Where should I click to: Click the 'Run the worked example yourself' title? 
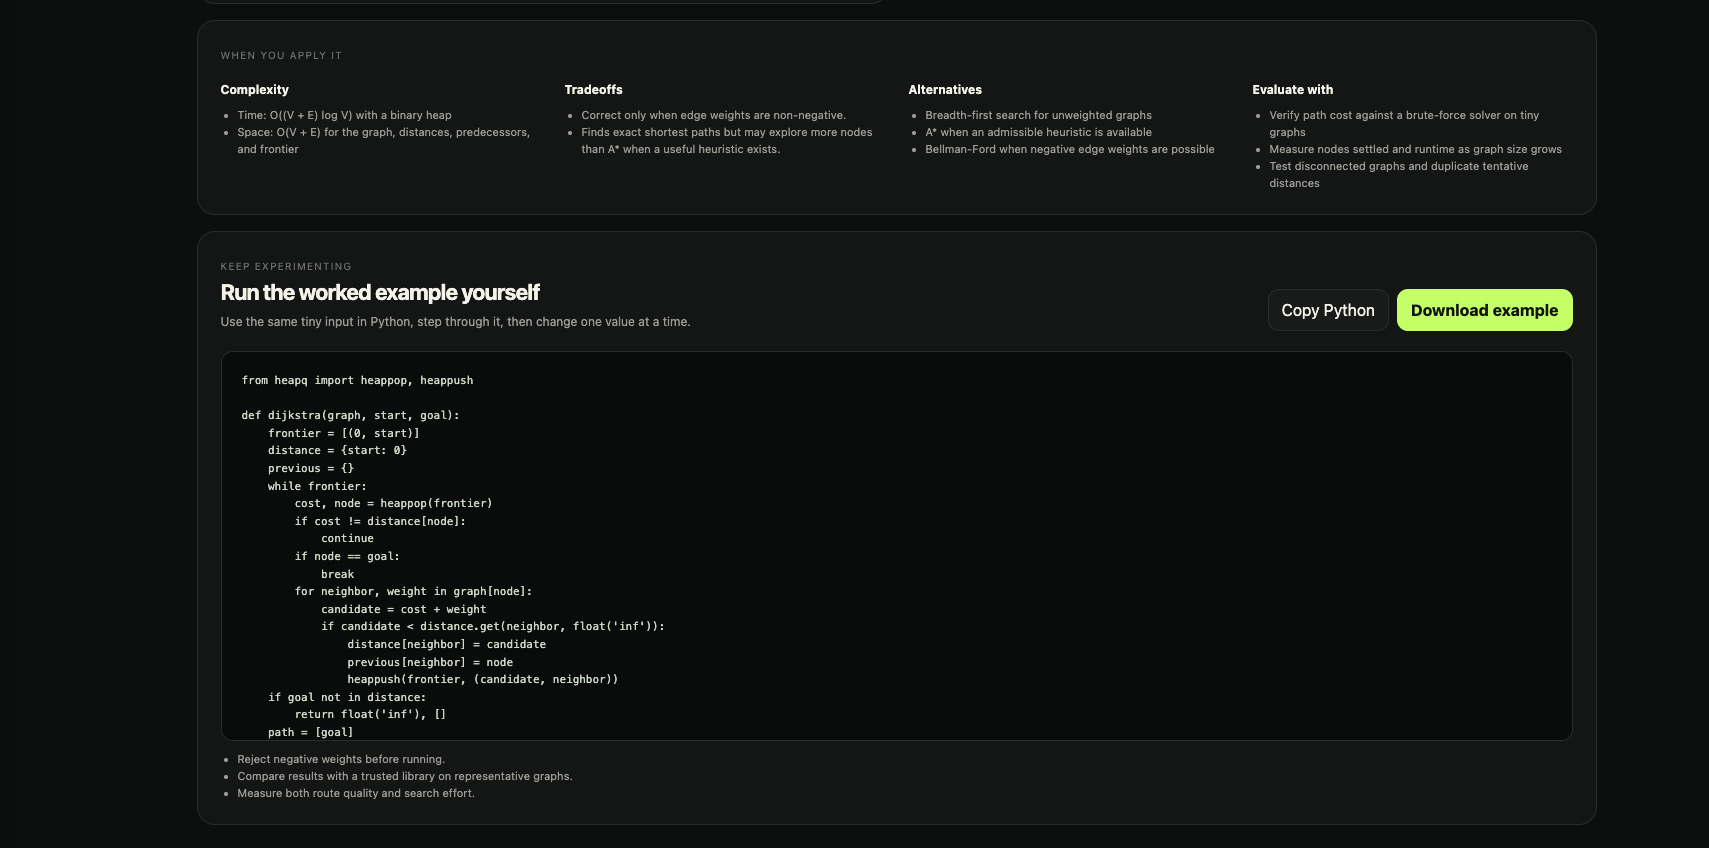[380, 292]
